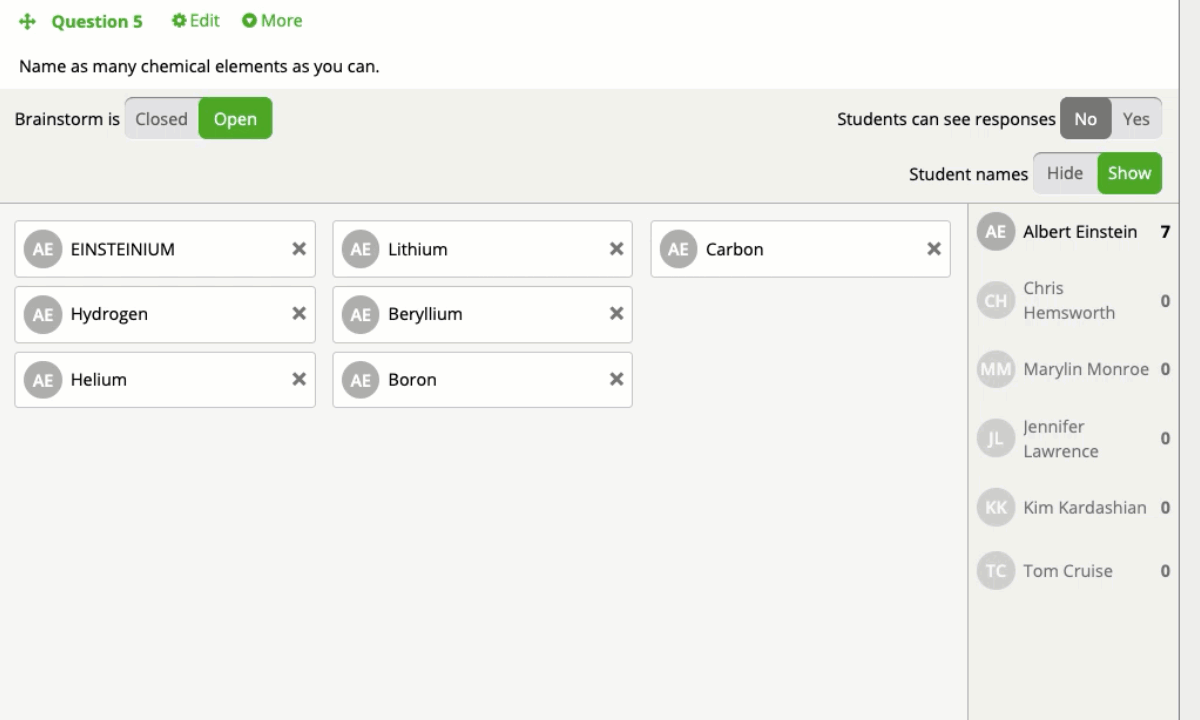Set Brainstorm to Closed
Image resolution: width=1200 pixels, height=720 pixels.
162,119
